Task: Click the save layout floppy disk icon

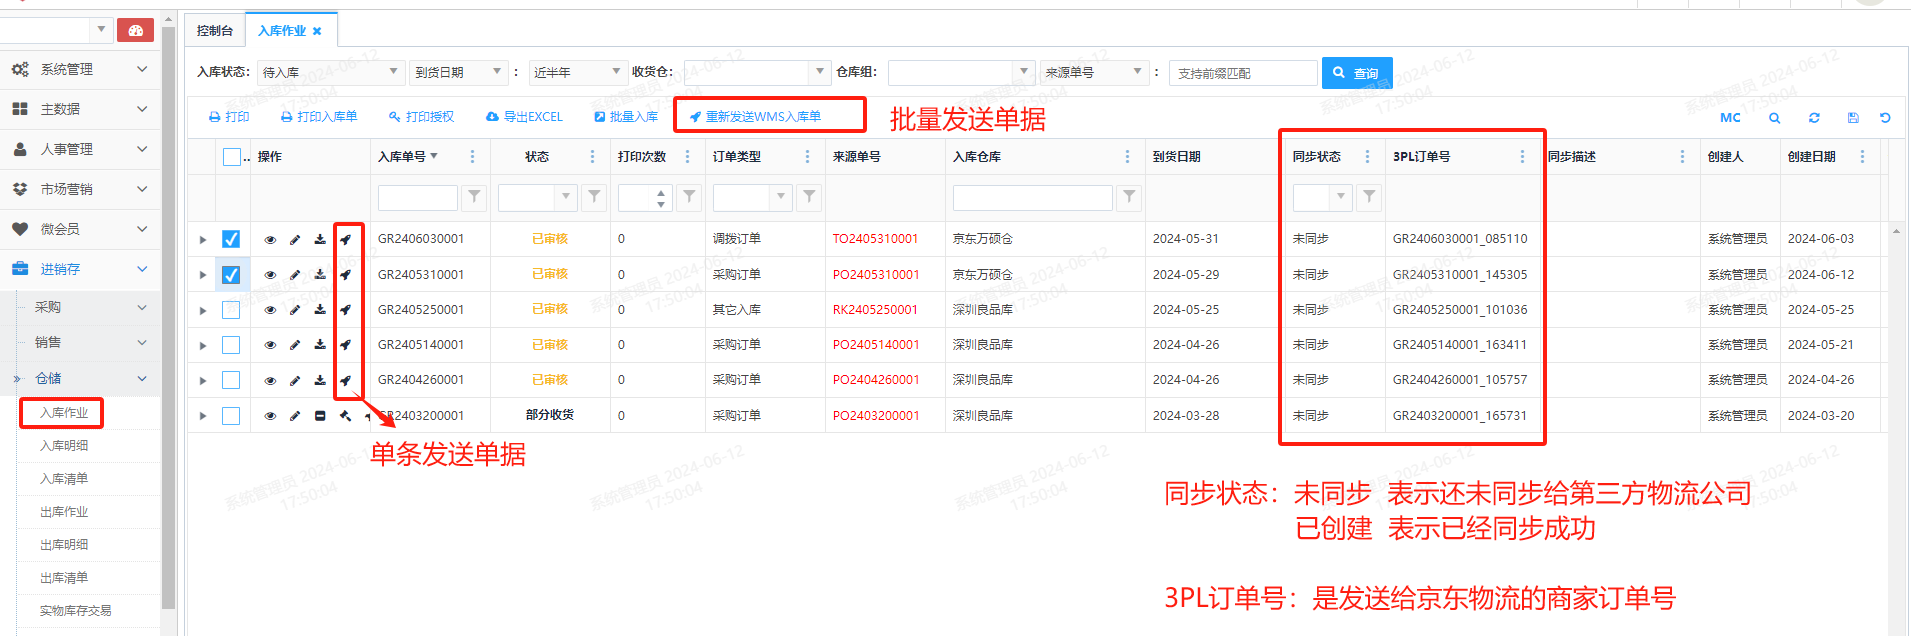Action: (x=1852, y=118)
